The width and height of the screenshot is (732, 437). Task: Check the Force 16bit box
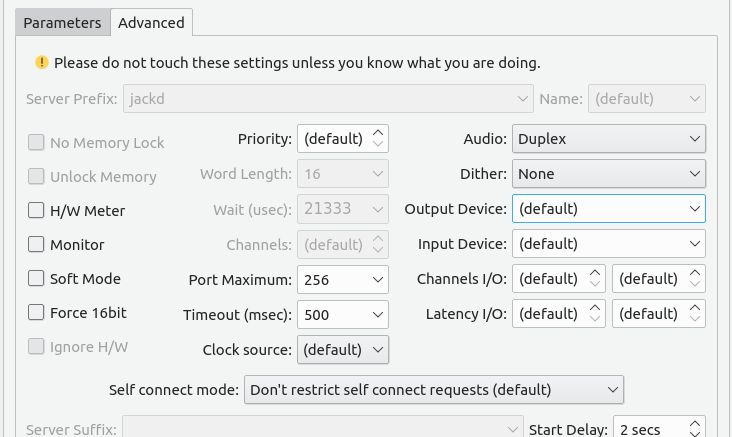(36, 312)
